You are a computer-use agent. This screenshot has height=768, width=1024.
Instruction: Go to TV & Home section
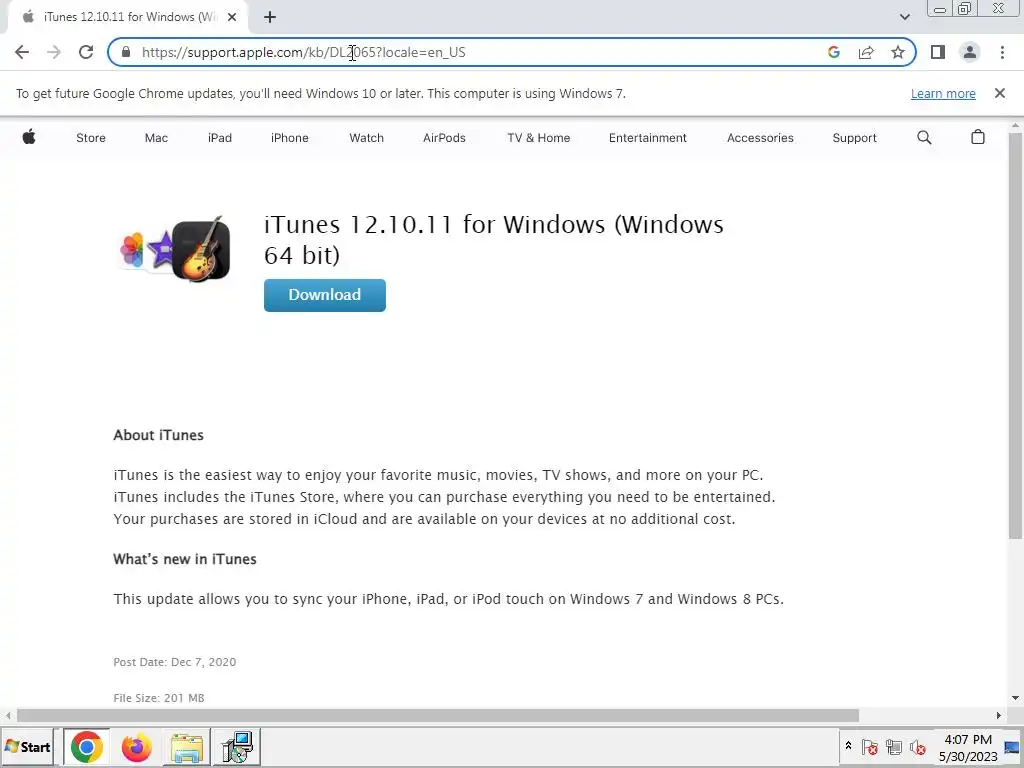click(539, 138)
